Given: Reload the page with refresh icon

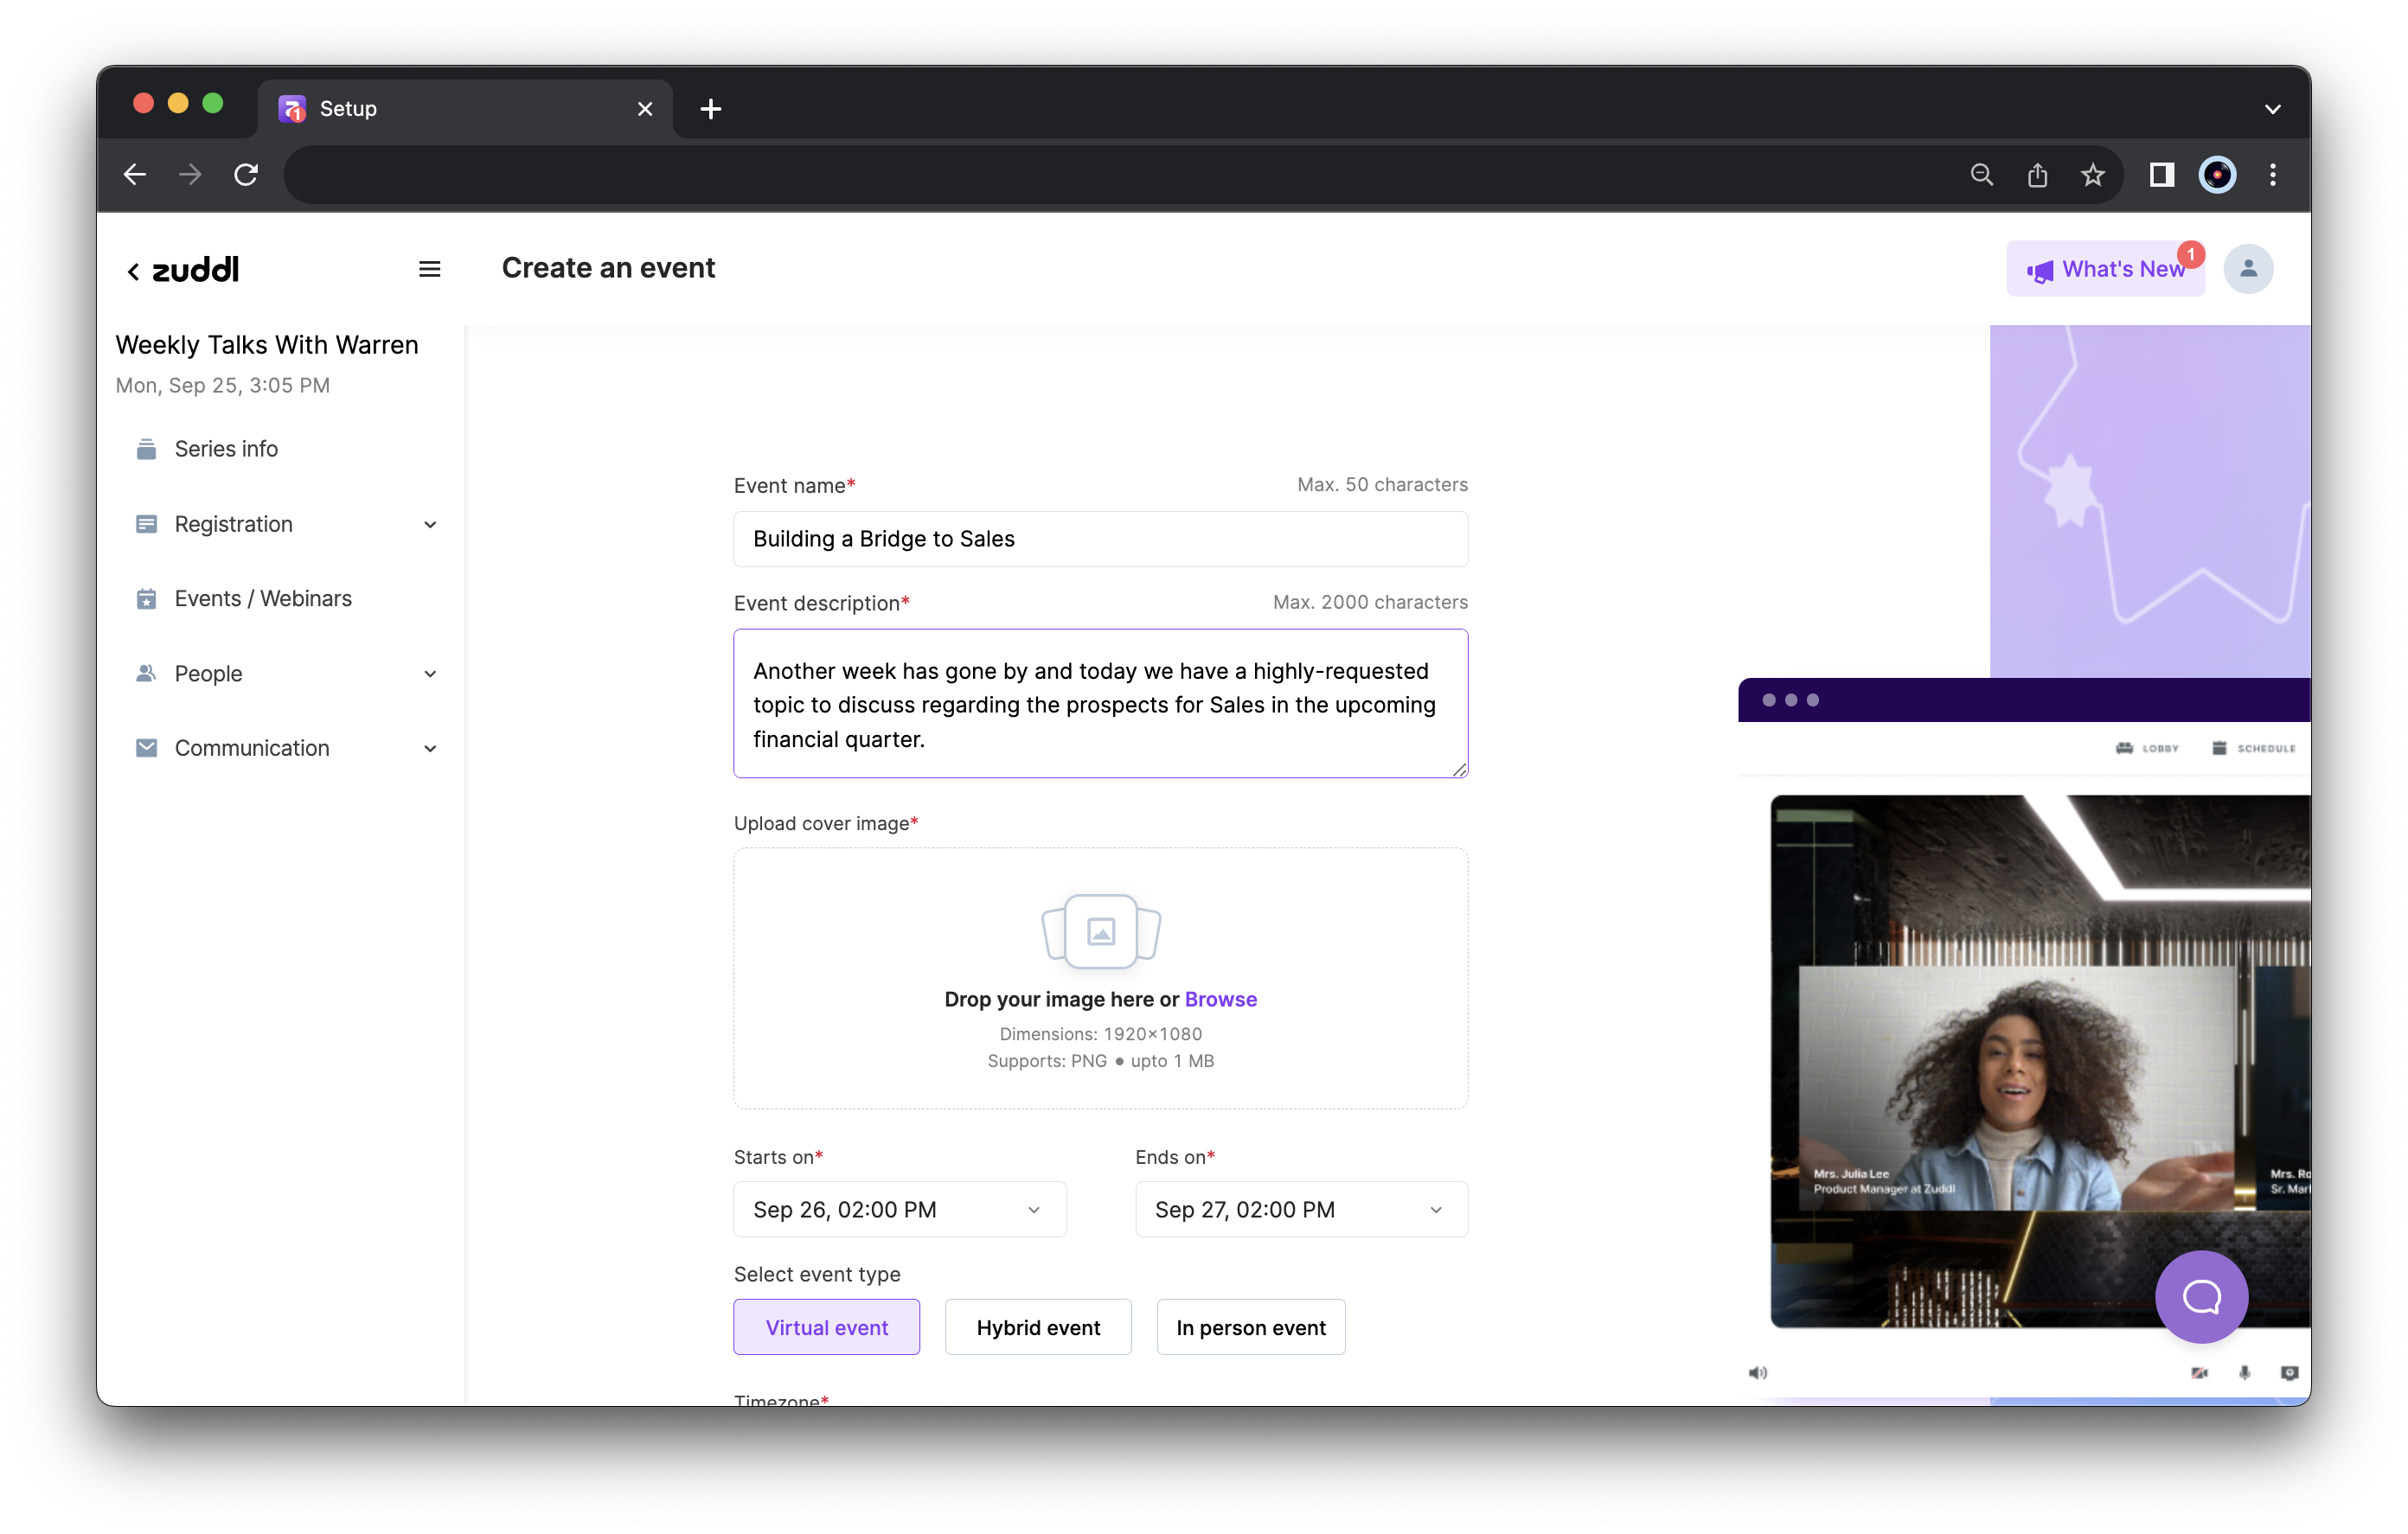Looking at the screenshot, I should 246,175.
